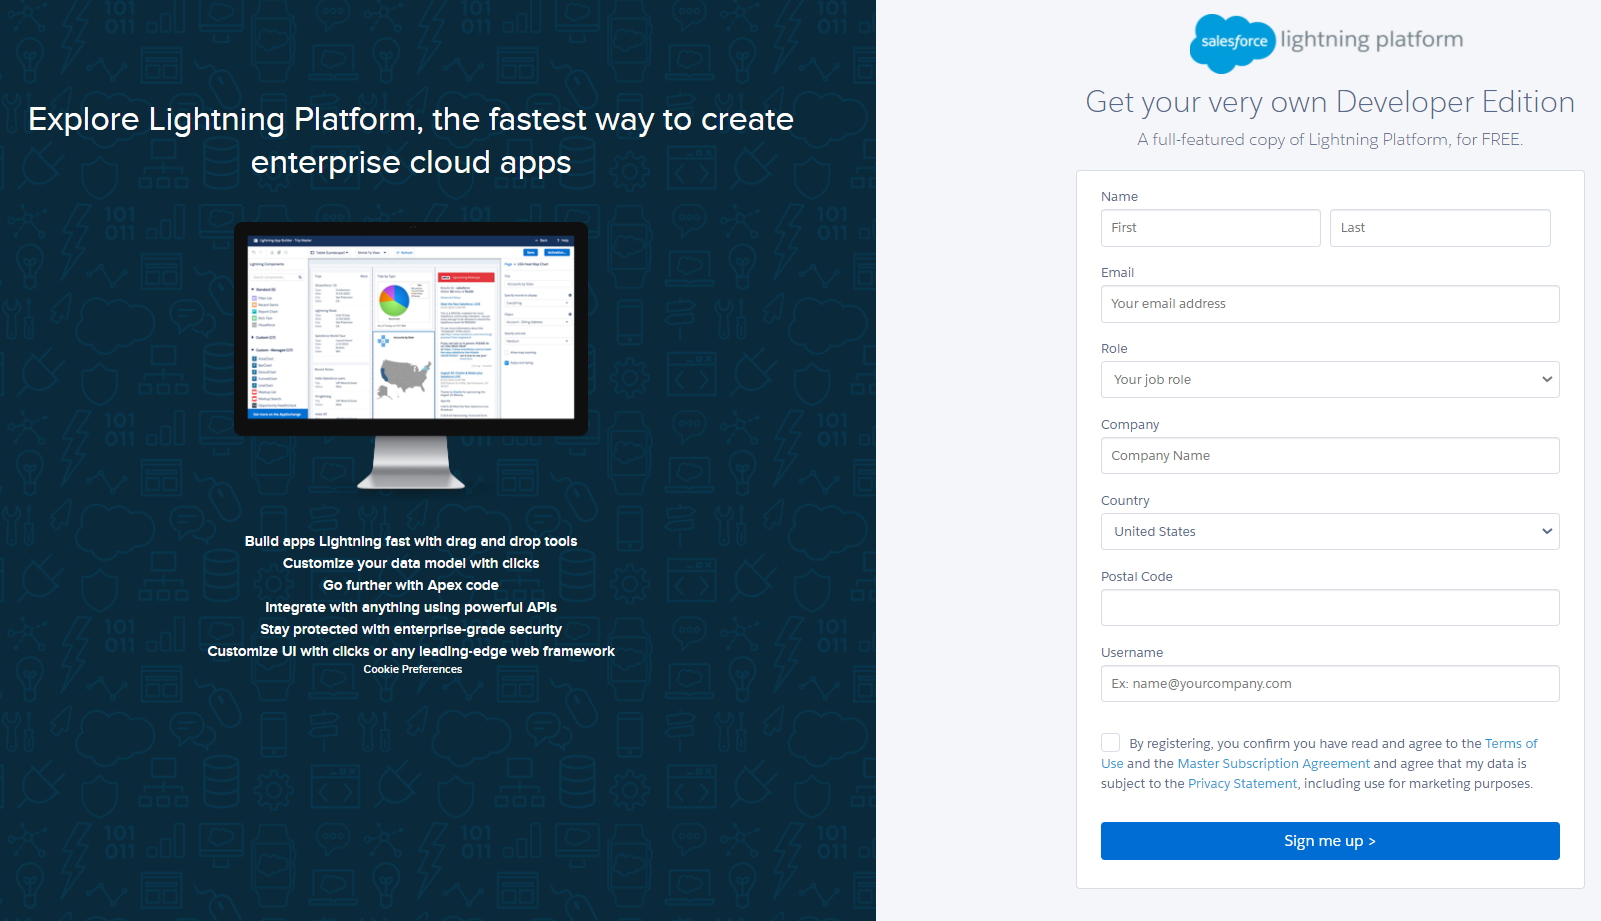
Task: Click 'Stay protected with enterprise-grade security' text
Action: click(411, 630)
